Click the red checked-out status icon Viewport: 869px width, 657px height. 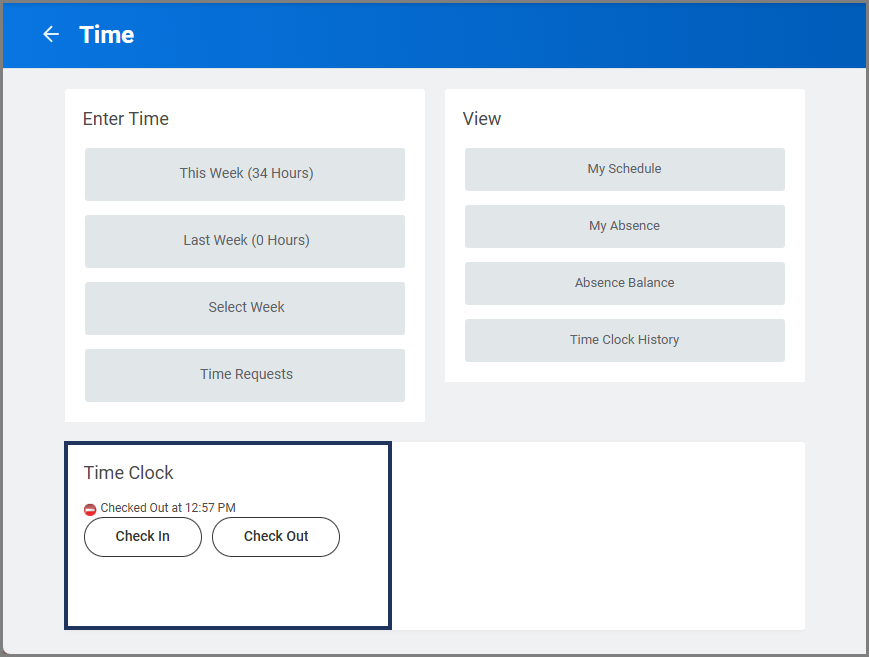click(90, 509)
